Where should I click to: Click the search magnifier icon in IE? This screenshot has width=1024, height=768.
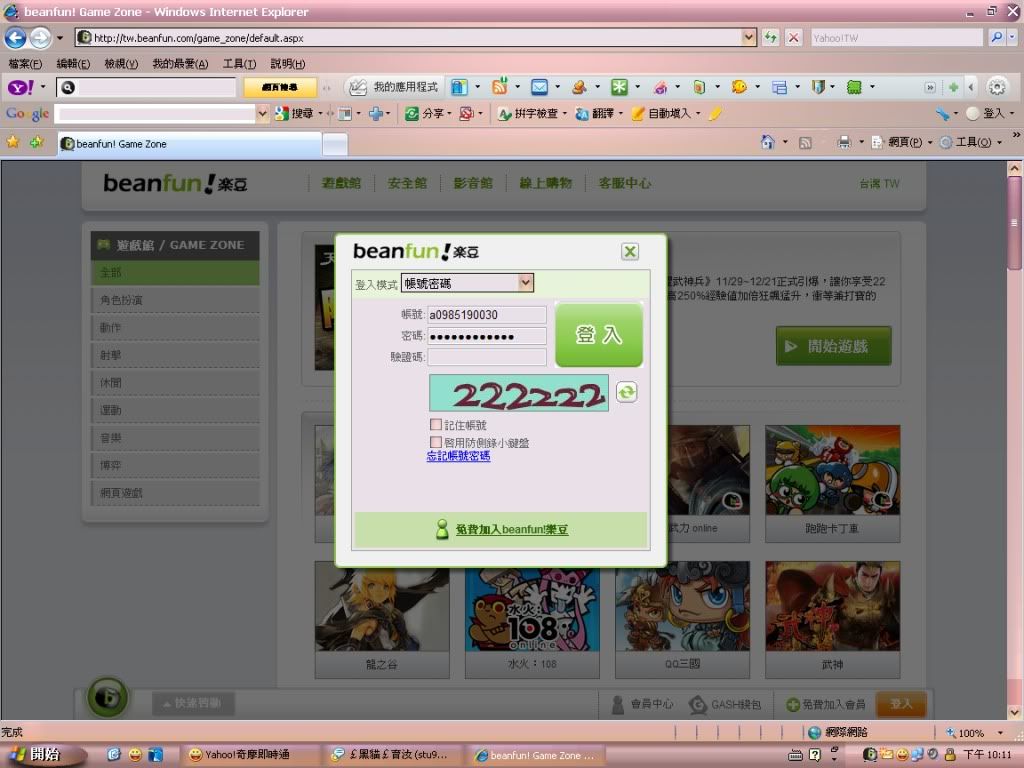coord(997,37)
